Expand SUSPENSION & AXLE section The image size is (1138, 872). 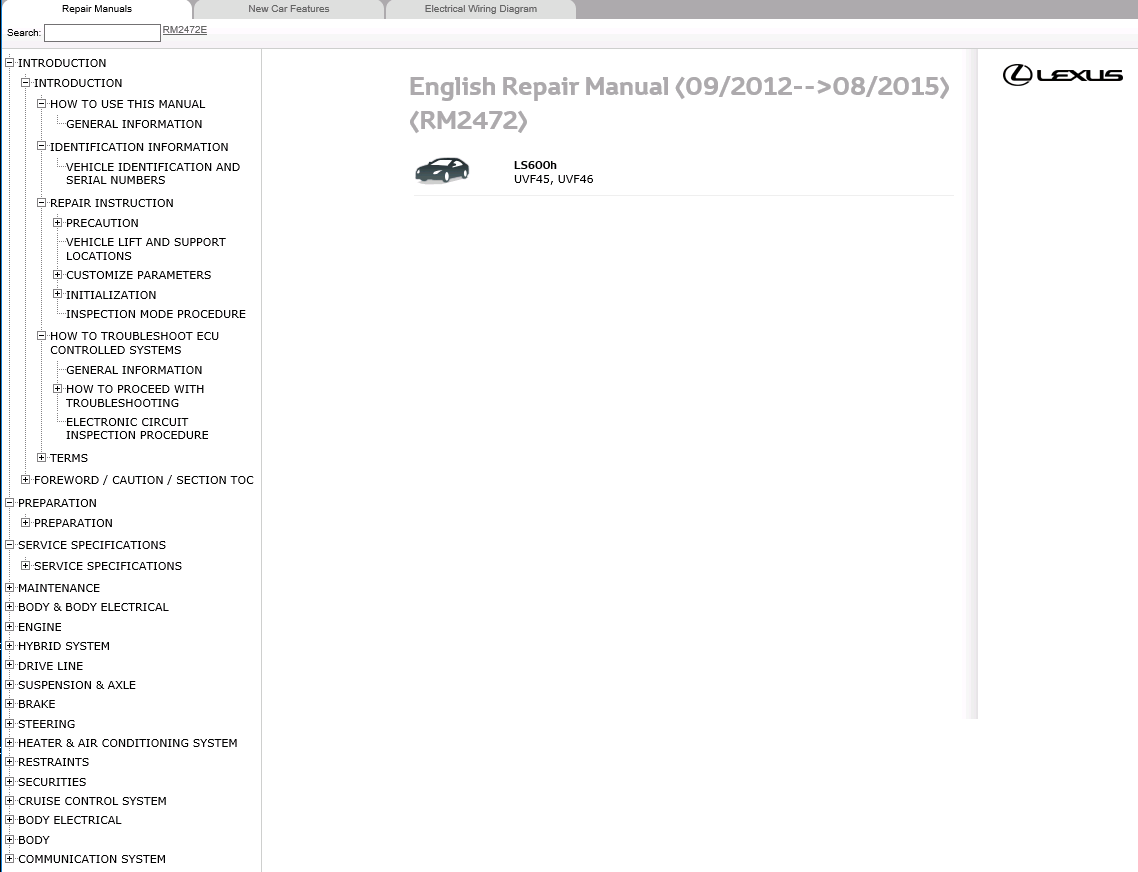[9, 684]
